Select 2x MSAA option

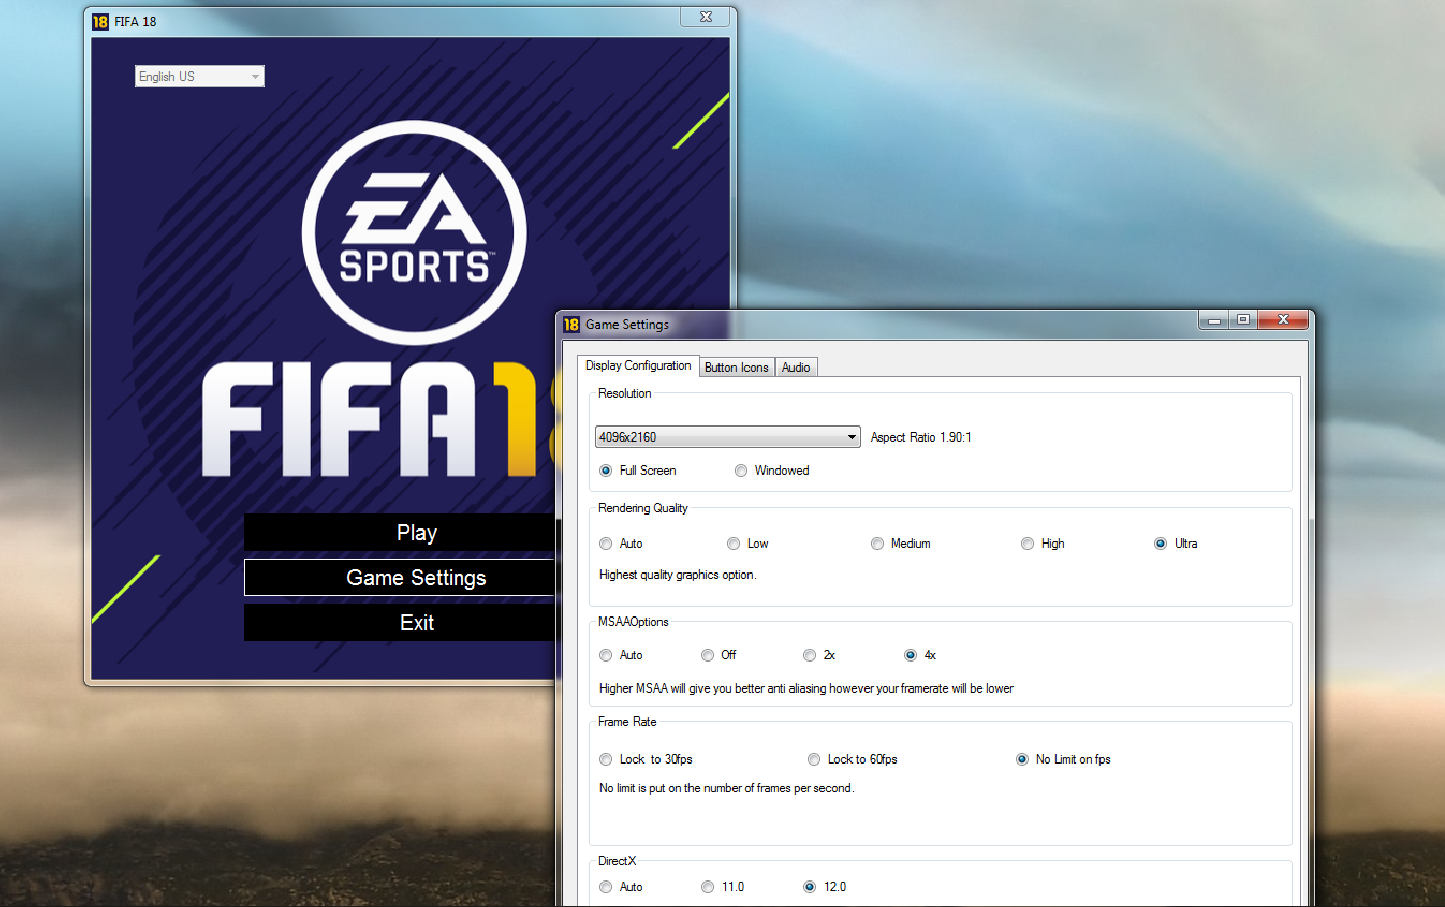(x=809, y=655)
